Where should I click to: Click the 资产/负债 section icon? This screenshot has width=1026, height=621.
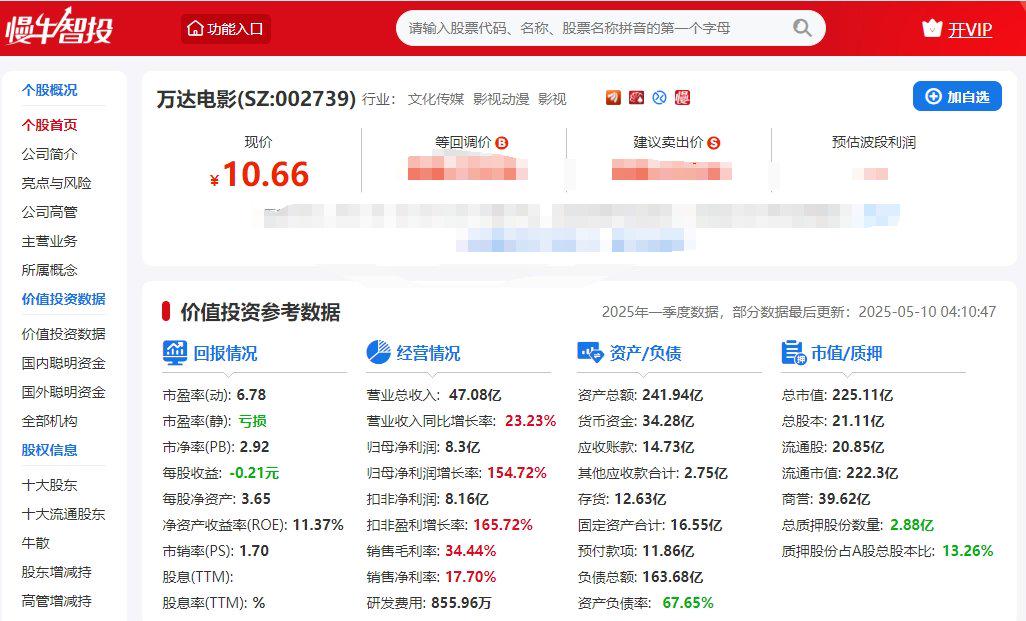pos(590,353)
